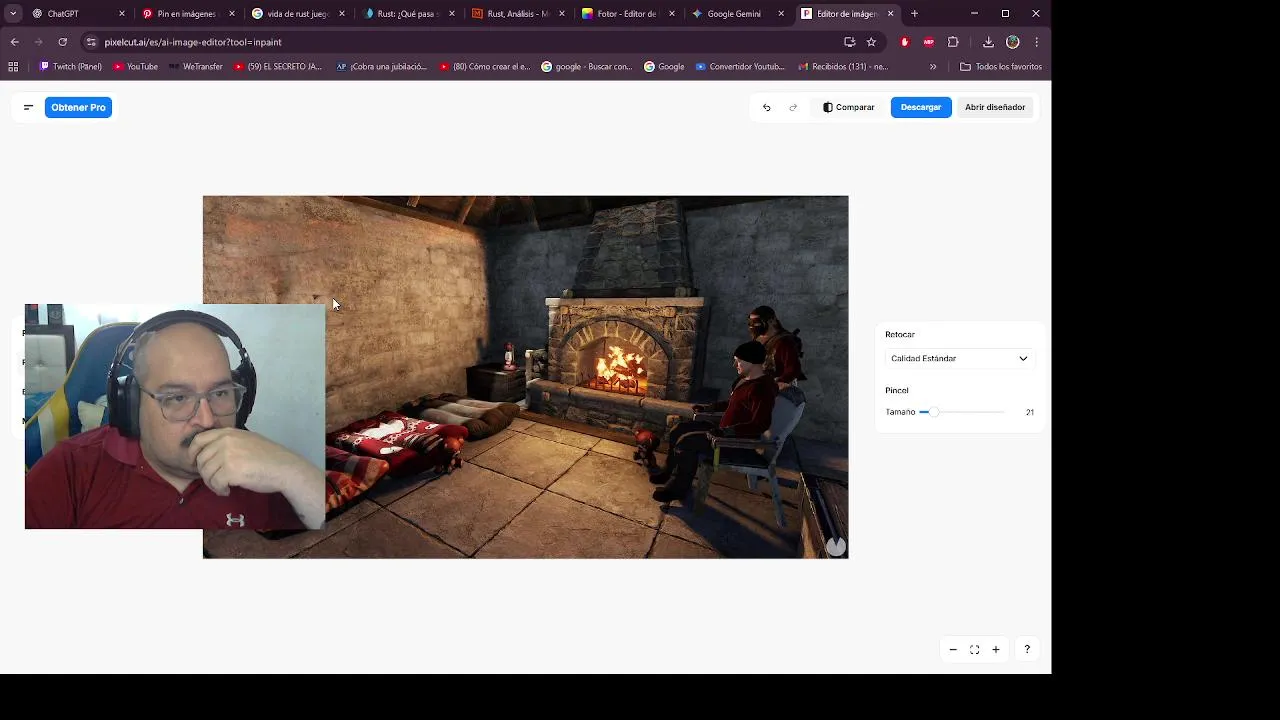The width and height of the screenshot is (1280, 720).
Task: Redo the last edit
Action: click(793, 107)
